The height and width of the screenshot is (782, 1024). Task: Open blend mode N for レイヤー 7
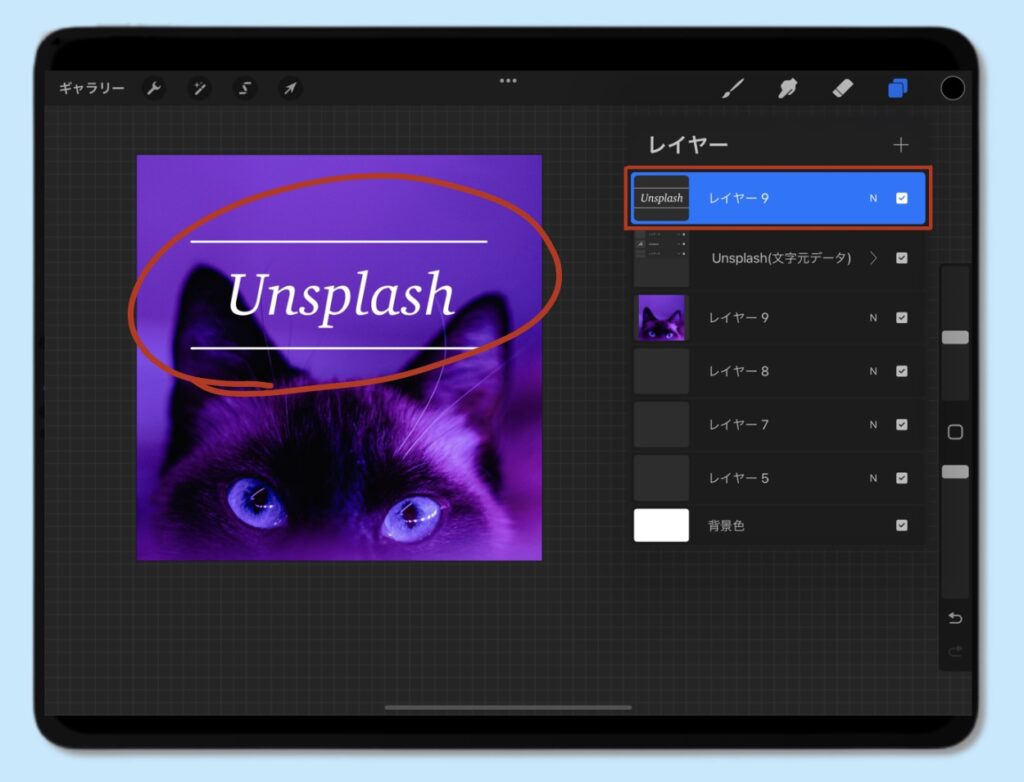pos(873,425)
